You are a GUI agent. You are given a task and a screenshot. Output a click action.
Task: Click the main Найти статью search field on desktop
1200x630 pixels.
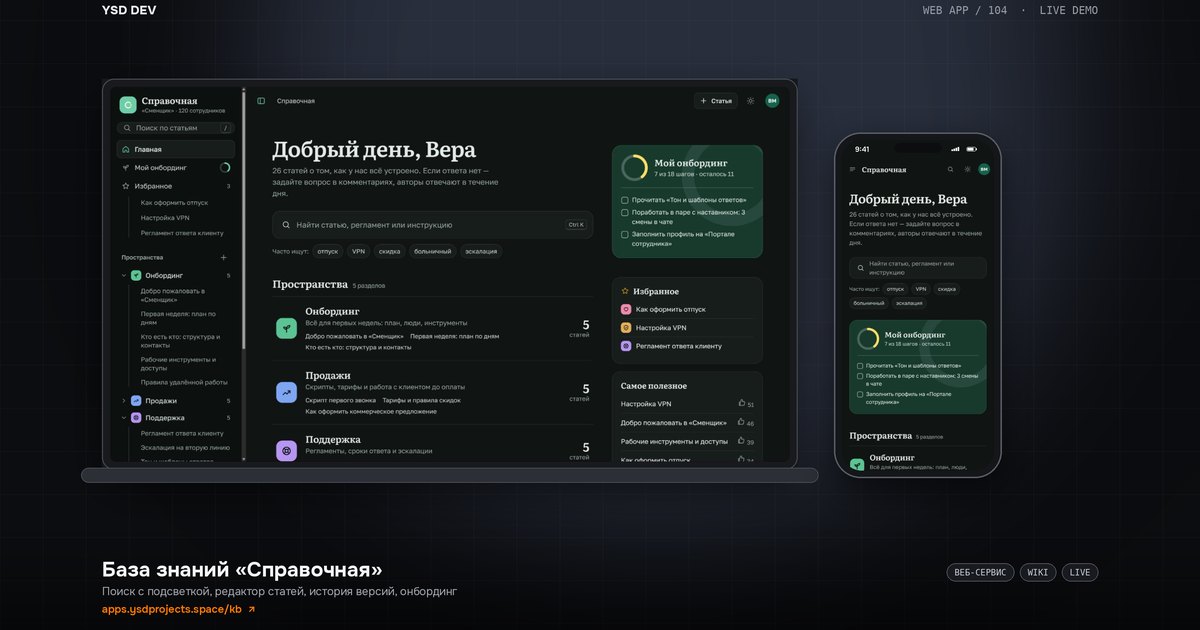(432, 225)
